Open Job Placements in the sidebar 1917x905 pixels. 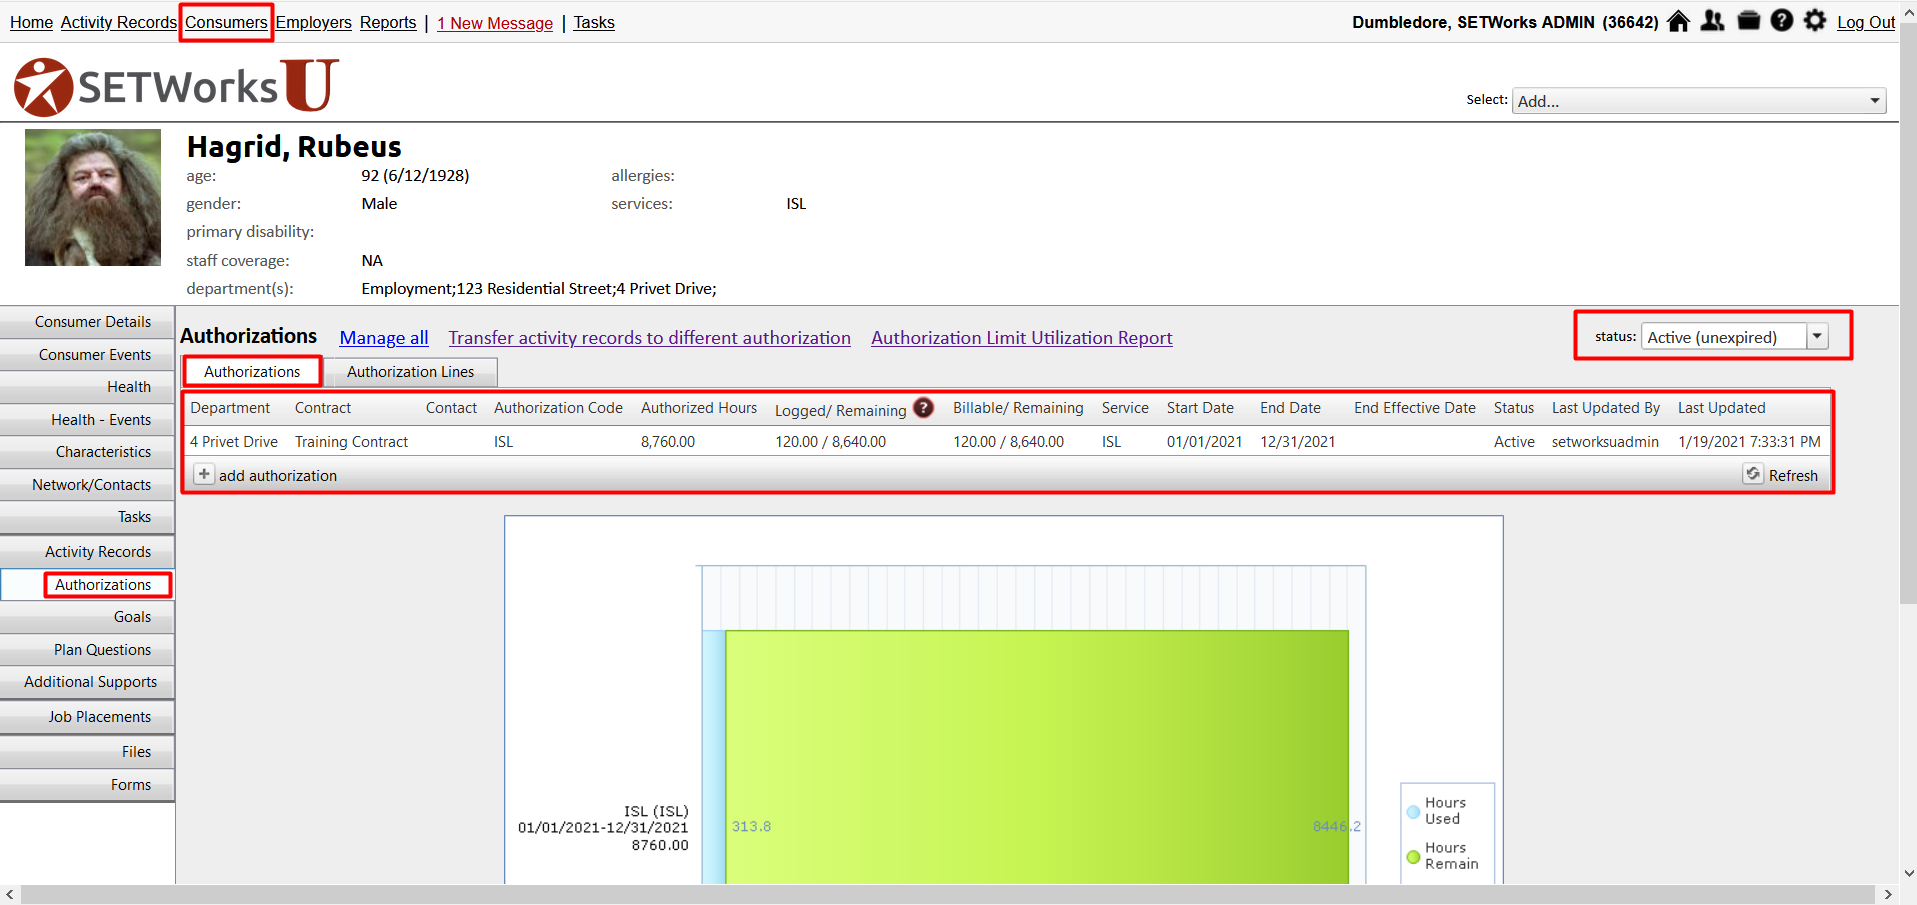pyautogui.click(x=87, y=717)
